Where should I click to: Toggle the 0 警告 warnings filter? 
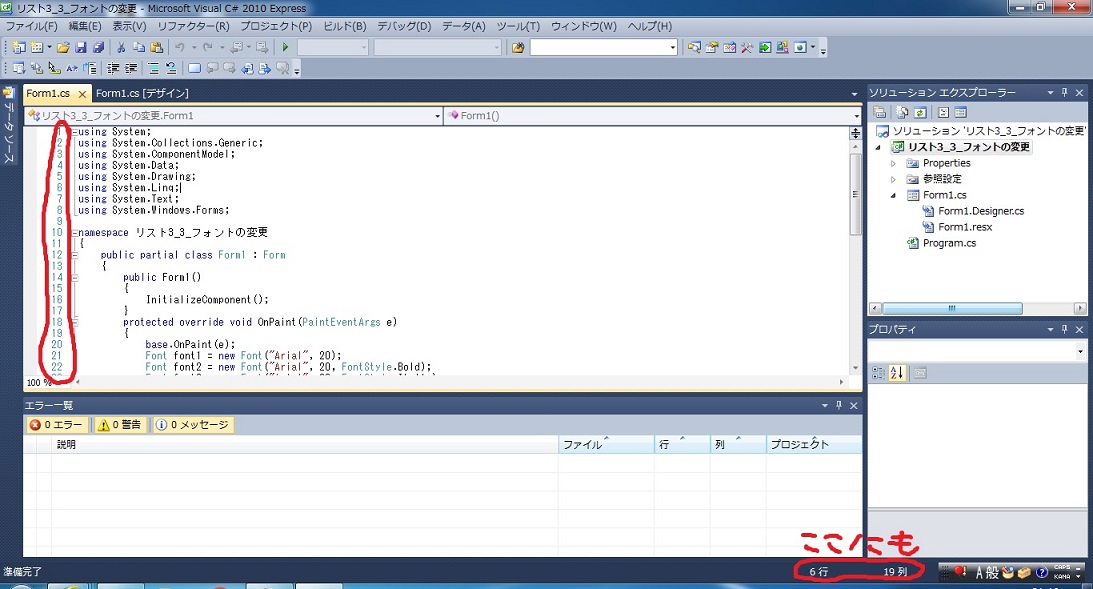click(119, 425)
